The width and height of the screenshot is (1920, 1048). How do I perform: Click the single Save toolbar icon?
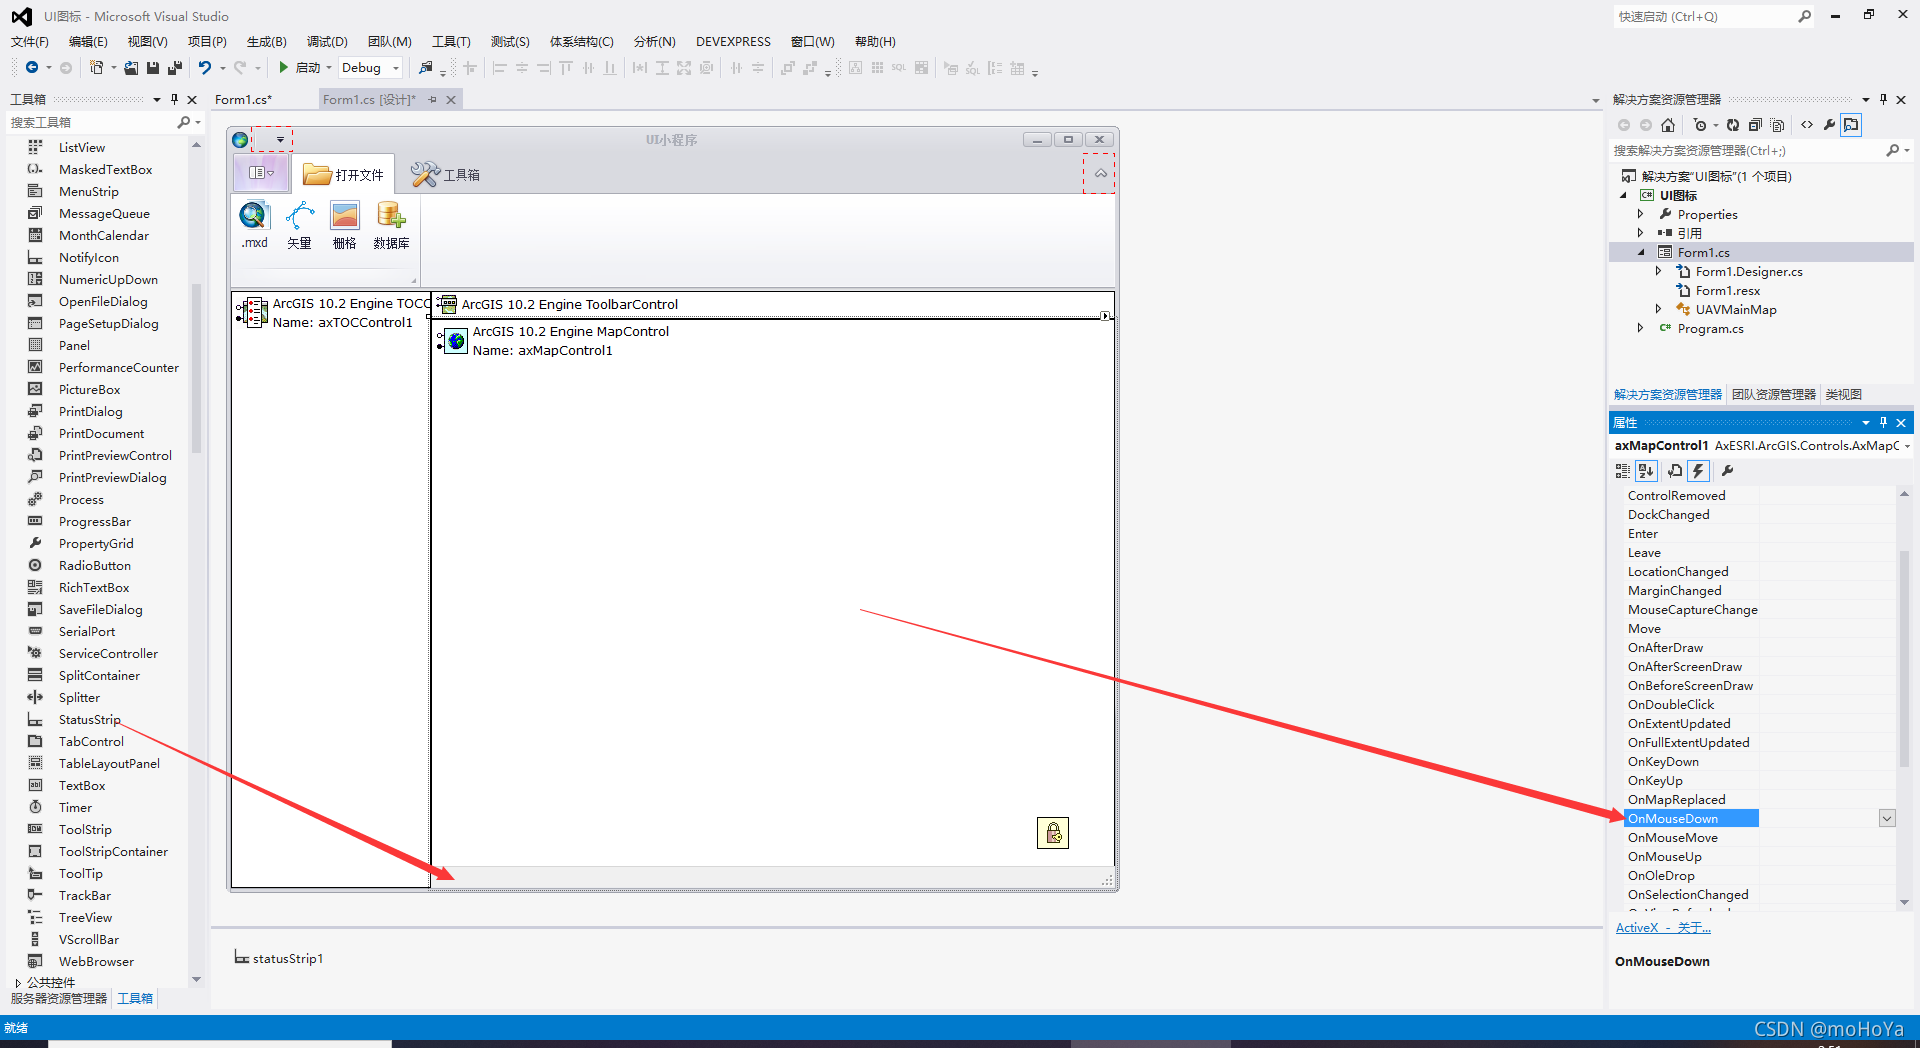153,68
